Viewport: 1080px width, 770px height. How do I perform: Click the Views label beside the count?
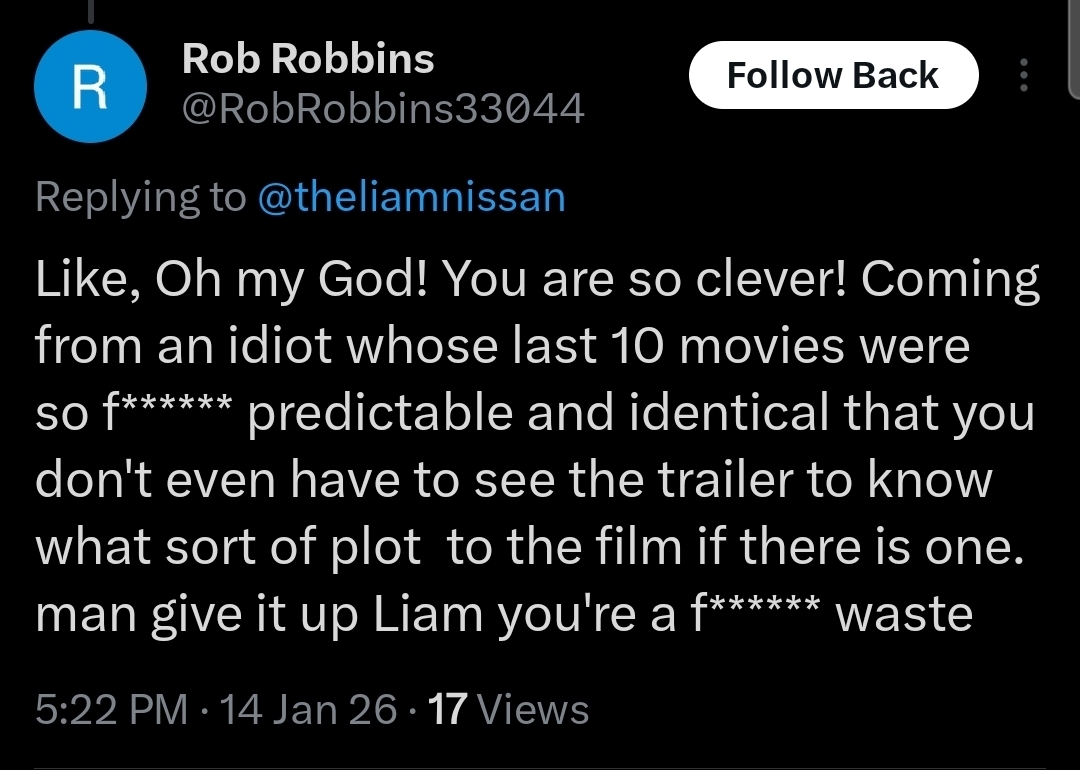533,710
